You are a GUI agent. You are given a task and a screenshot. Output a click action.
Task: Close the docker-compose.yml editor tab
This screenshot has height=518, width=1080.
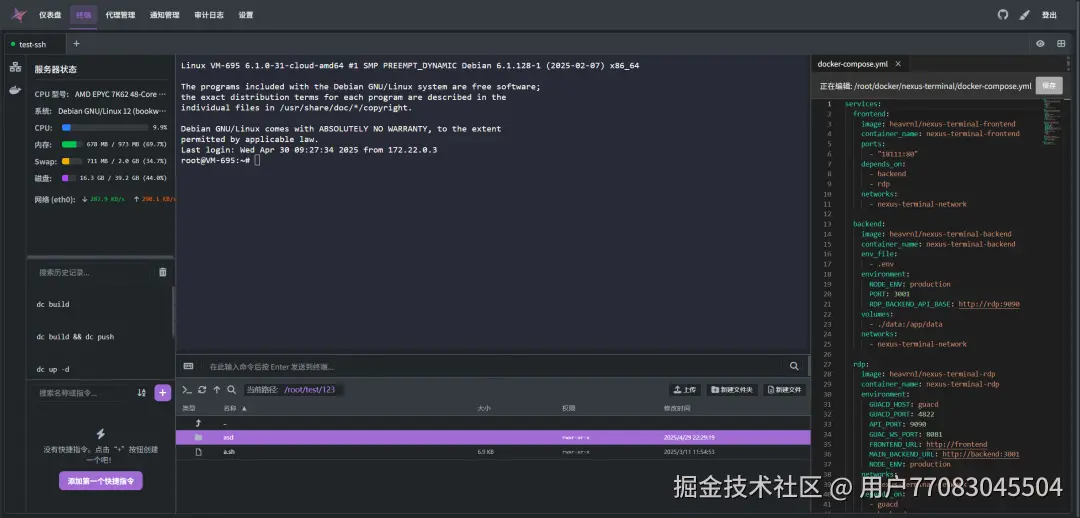[897, 64]
